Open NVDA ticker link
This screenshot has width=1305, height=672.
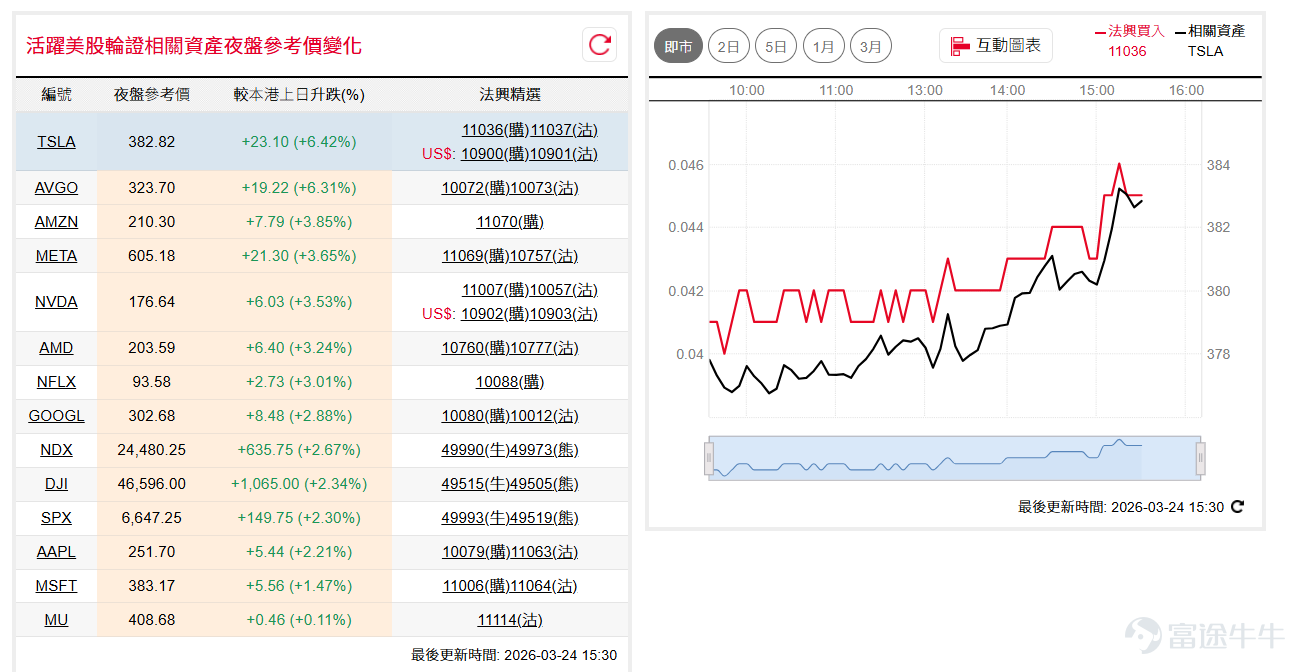click(56, 302)
